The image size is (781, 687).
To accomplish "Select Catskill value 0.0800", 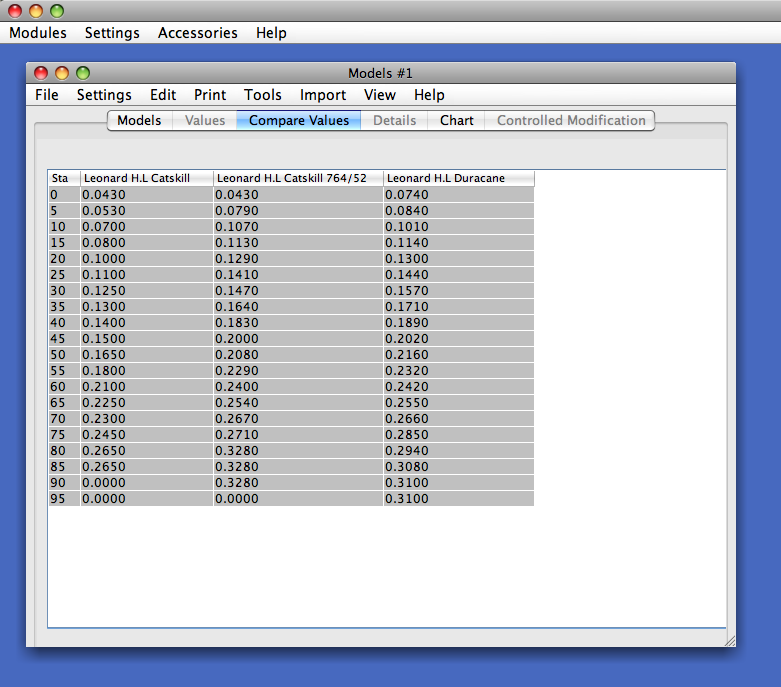I will (x=147, y=243).
